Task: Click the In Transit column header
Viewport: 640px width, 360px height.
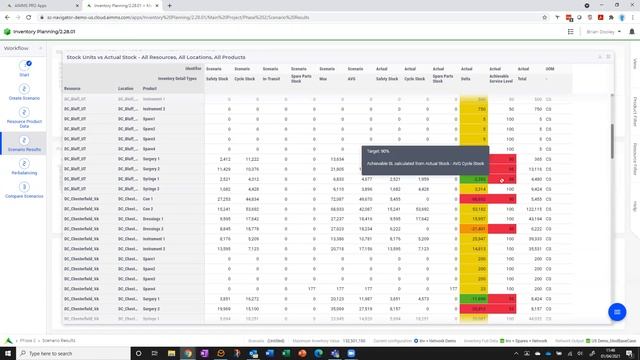Action: (x=271, y=79)
